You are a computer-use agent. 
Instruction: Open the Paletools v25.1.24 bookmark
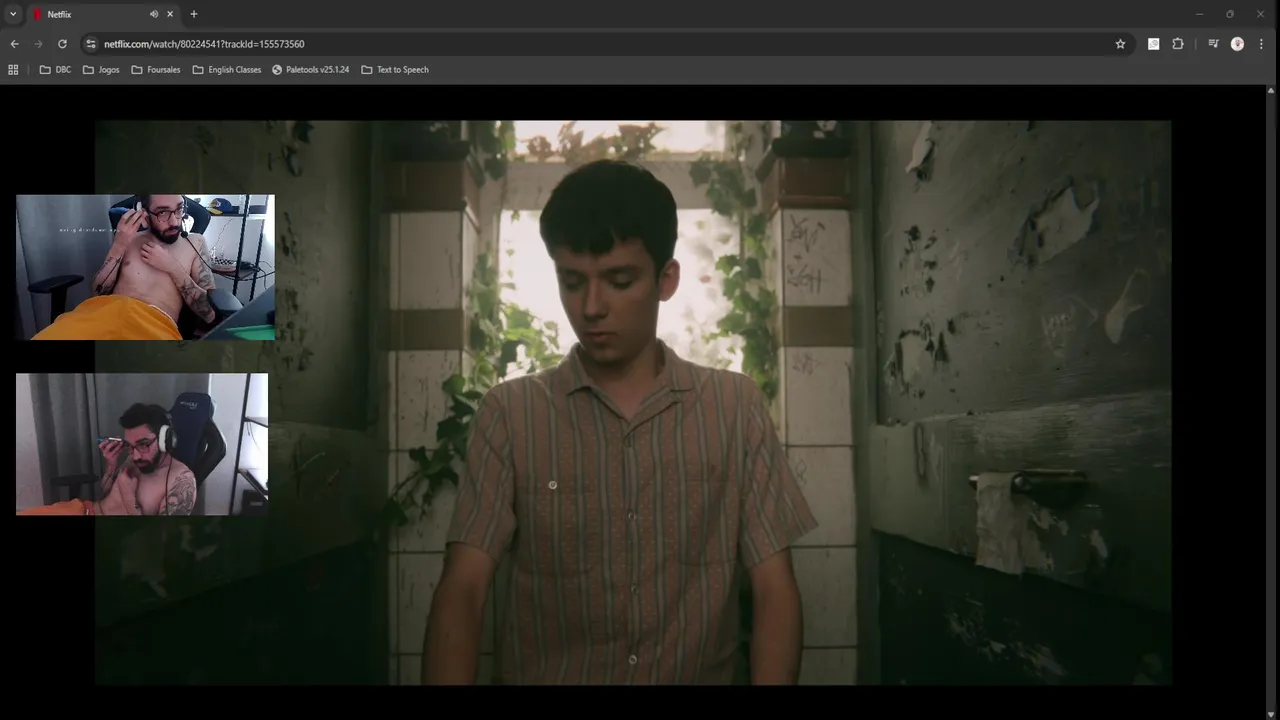tap(310, 70)
